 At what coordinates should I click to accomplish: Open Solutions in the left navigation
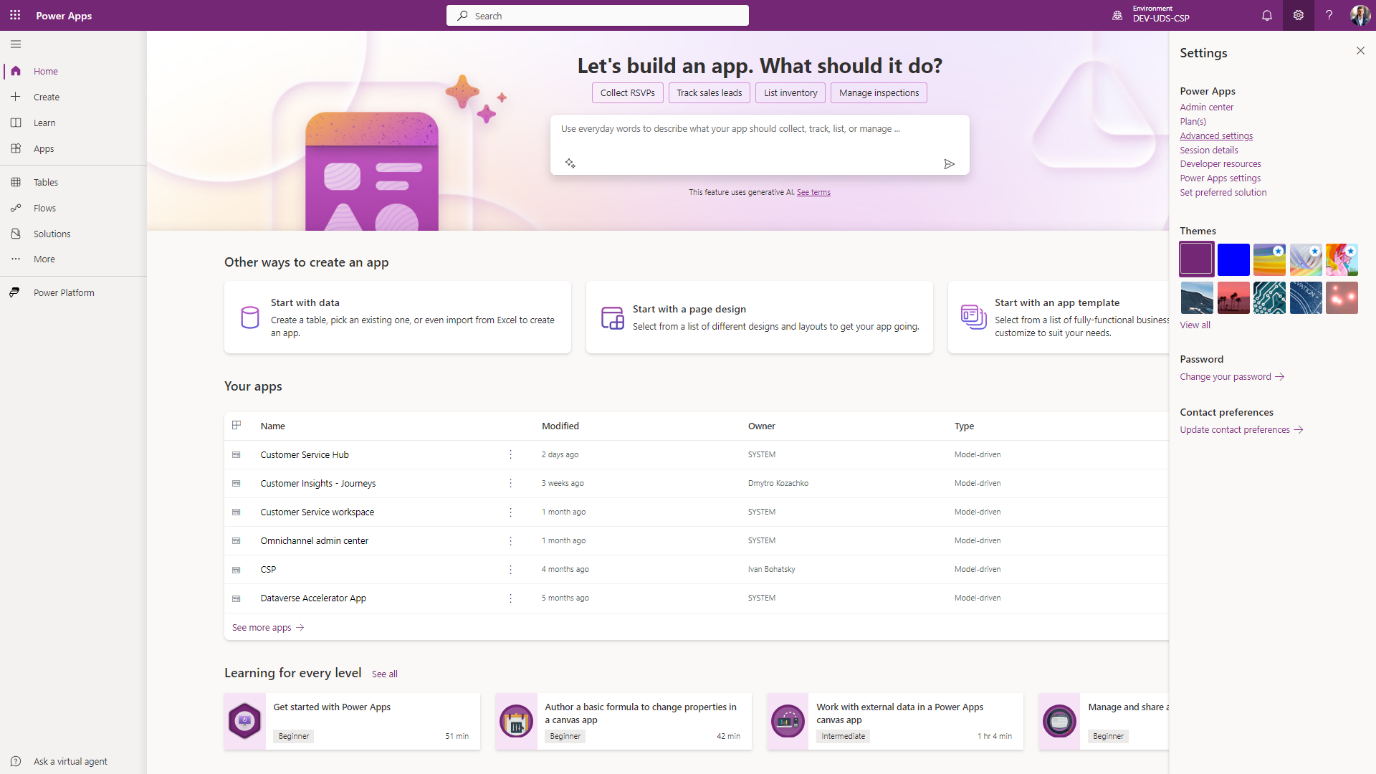point(73,234)
